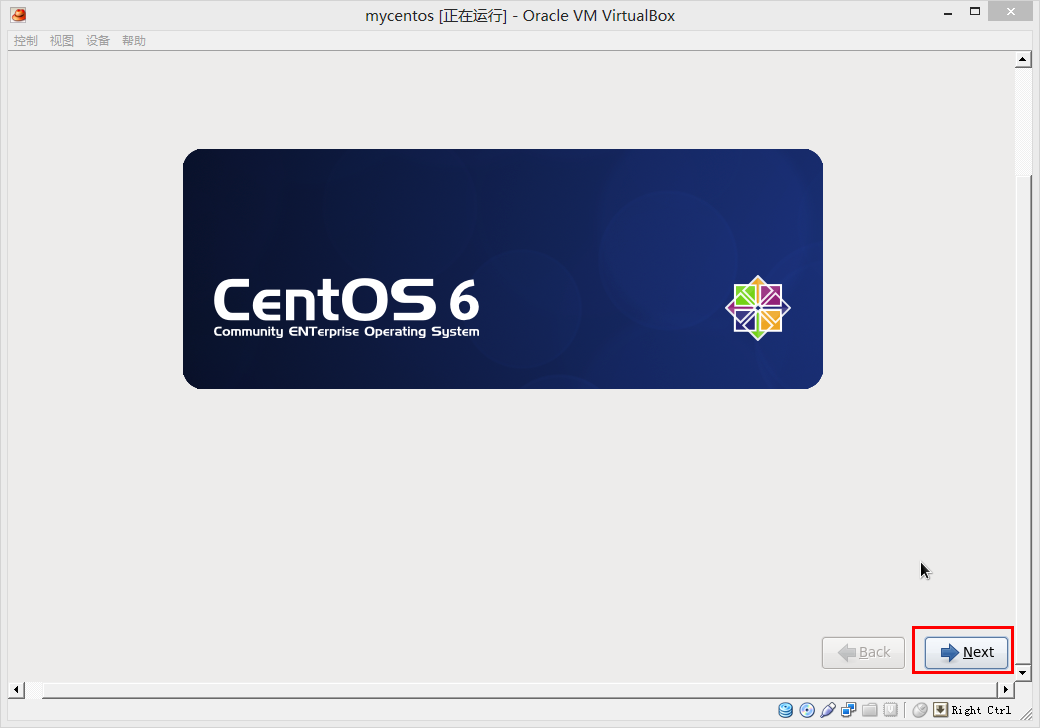Minimize the VirtualBox window
Screen dimensions: 1040x728
click(948, 13)
